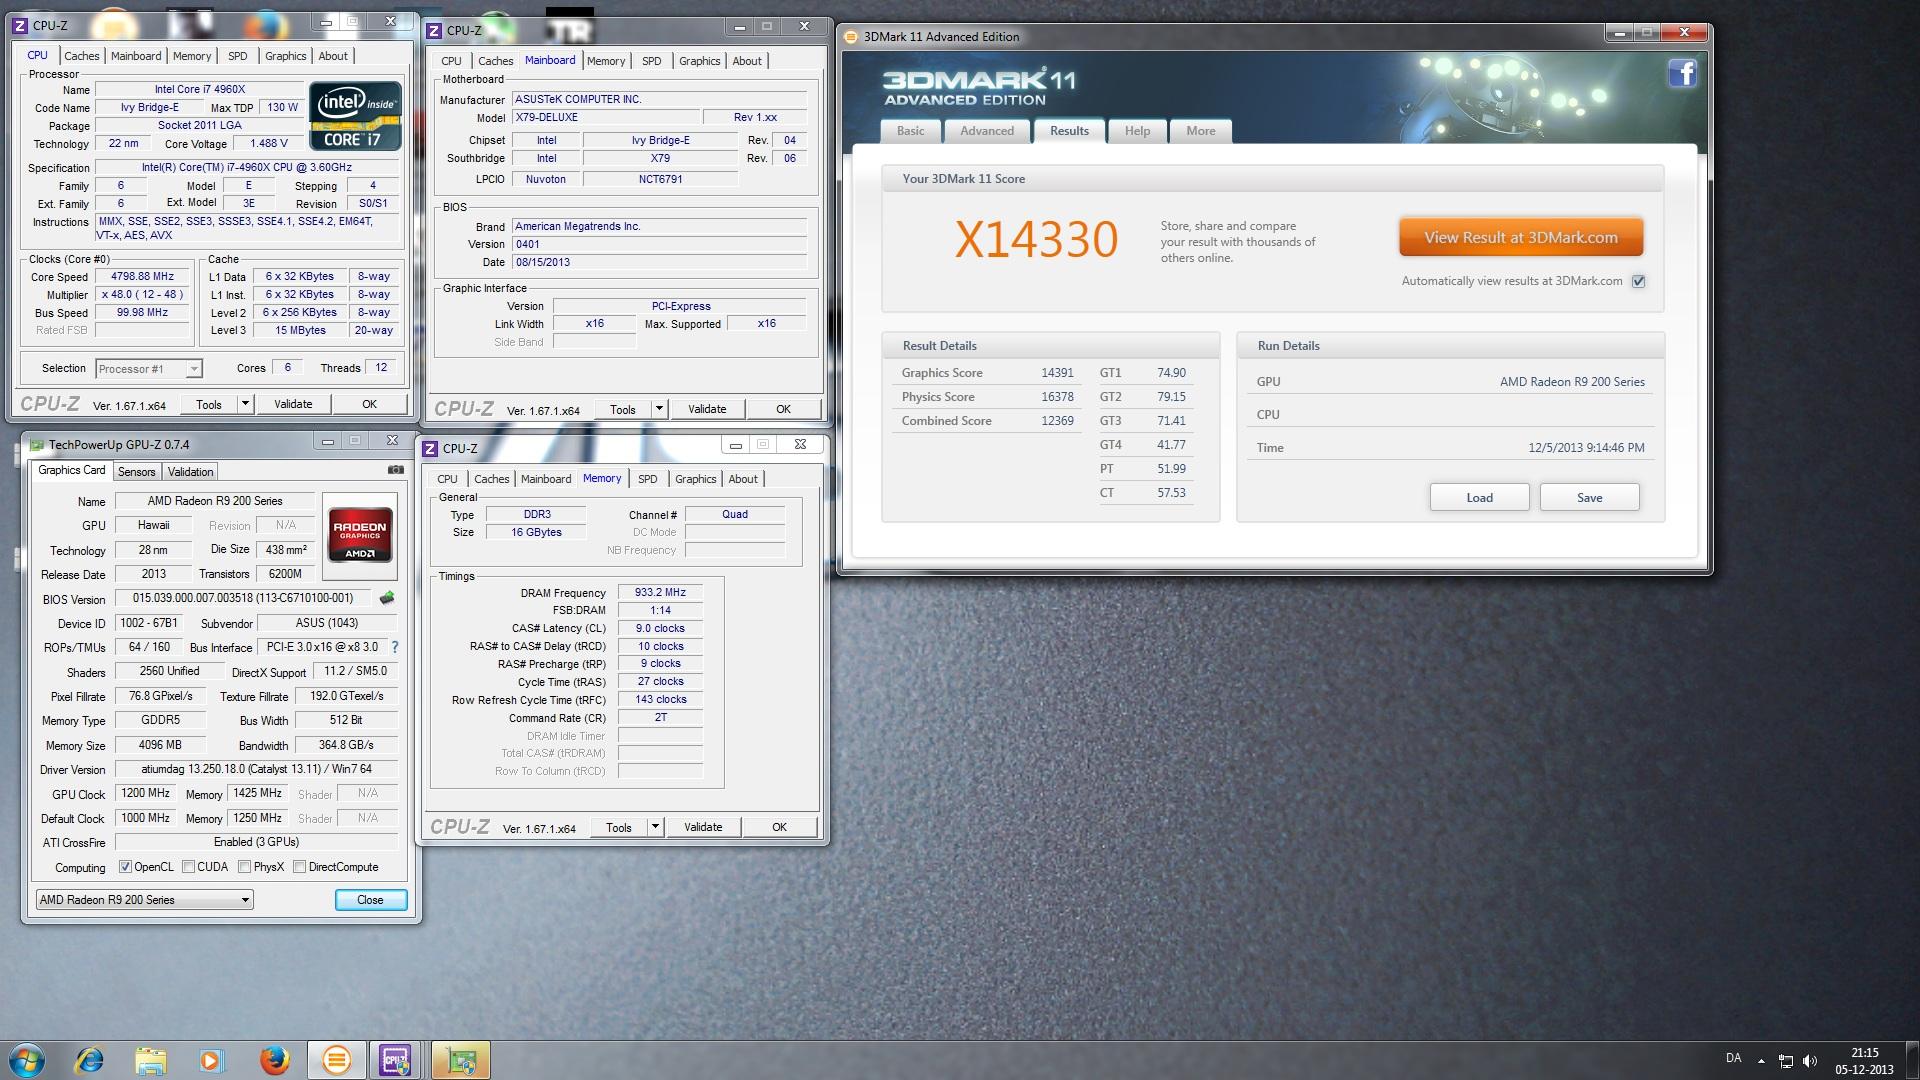Click the CPU-Z title icon of Memory window
Screen dimensions: 1920x1080
click(x=430, y=449)
